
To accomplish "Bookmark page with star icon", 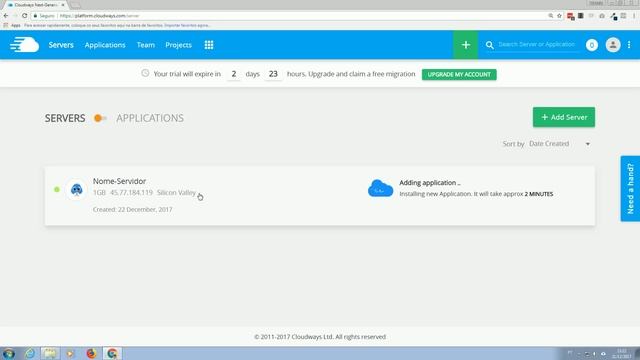I will click(x=559, y=16).
